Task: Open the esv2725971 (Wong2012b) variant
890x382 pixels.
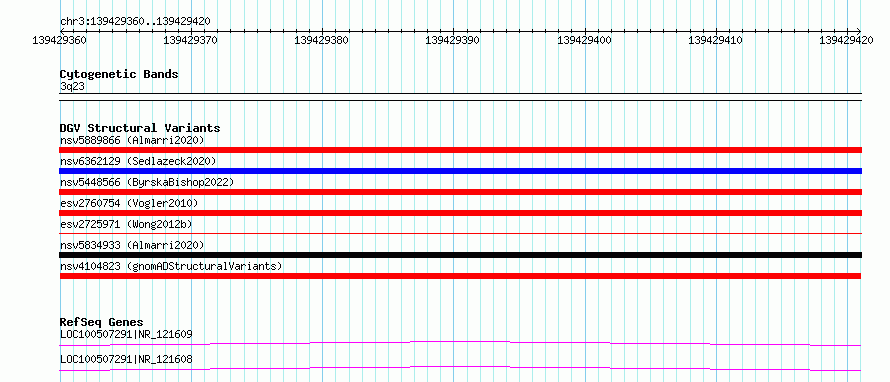Action: click(126, 224)
